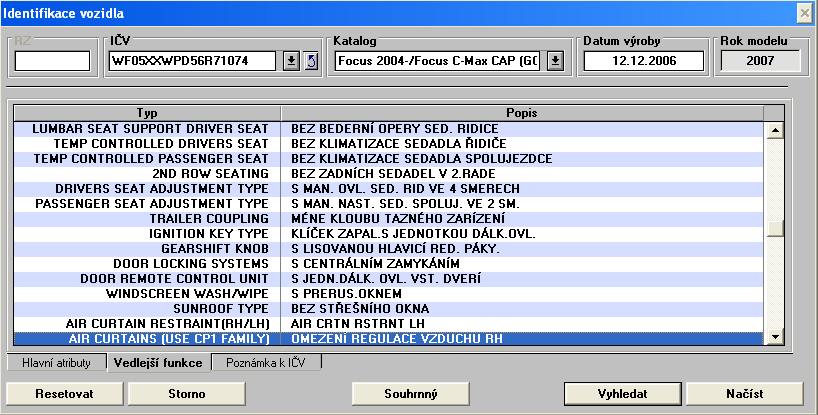This screenshot has height=415, width=818.
Task: Click the refresh icon beside IČV field
Action: [309, 61]
